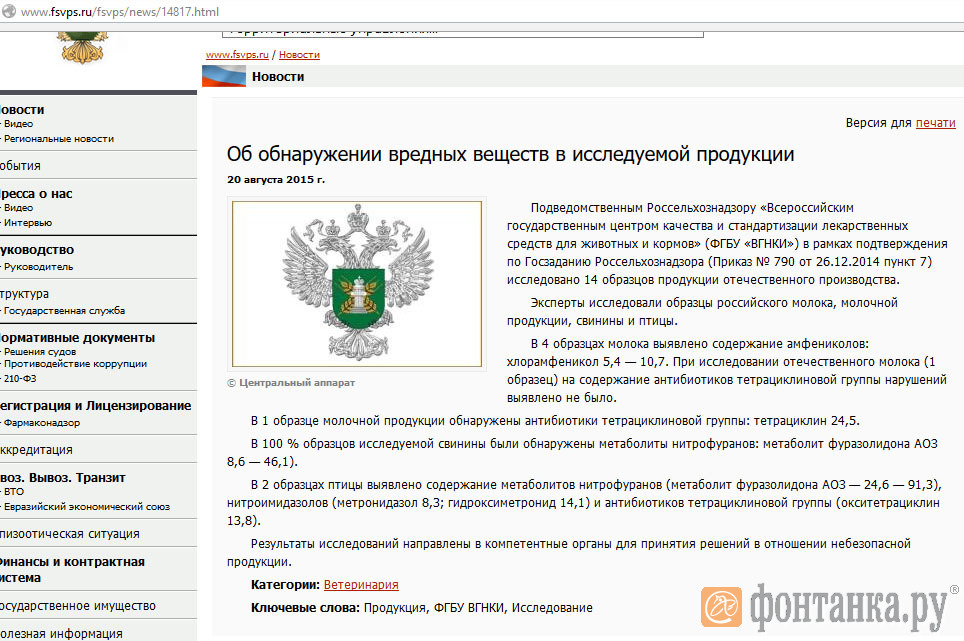
Task: Click the Ключевые слова label
Action: point(306,608)
